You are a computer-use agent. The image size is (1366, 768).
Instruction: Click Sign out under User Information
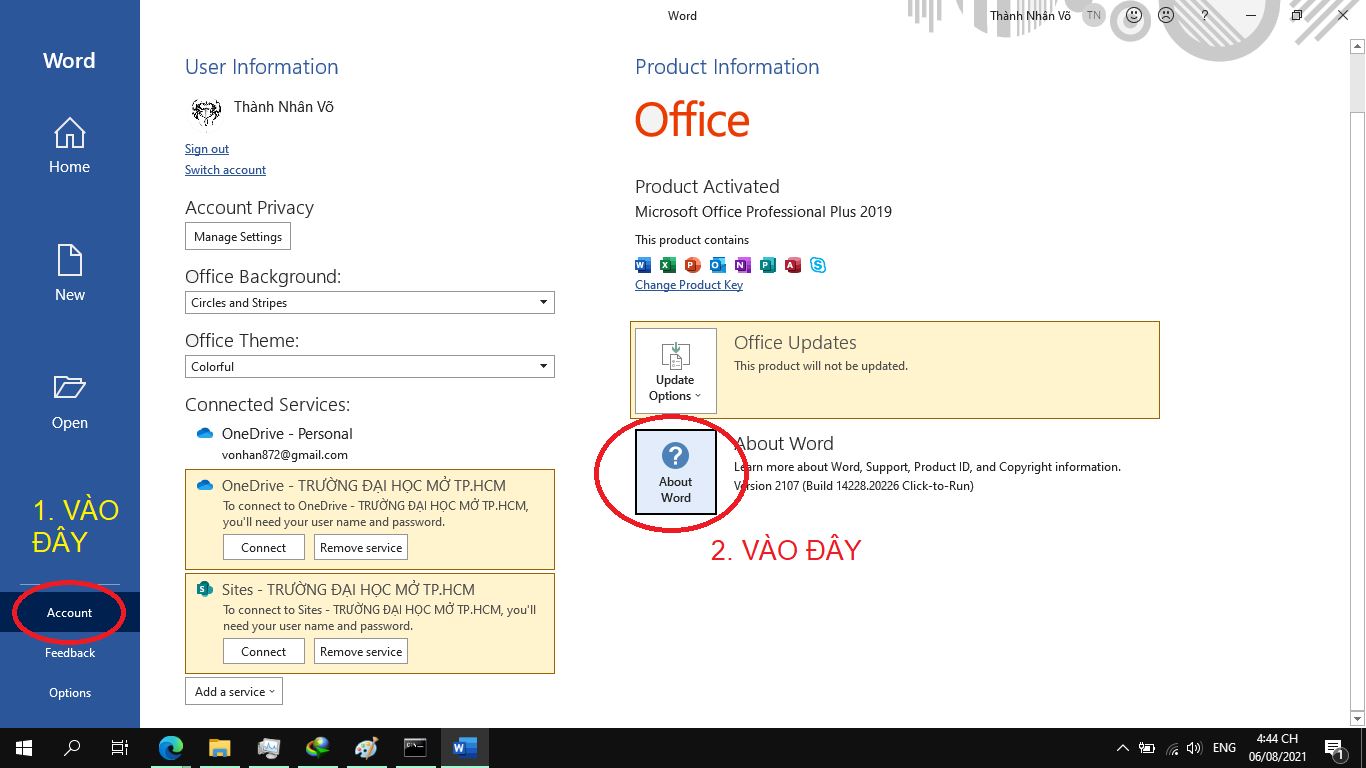pos(206,148)
